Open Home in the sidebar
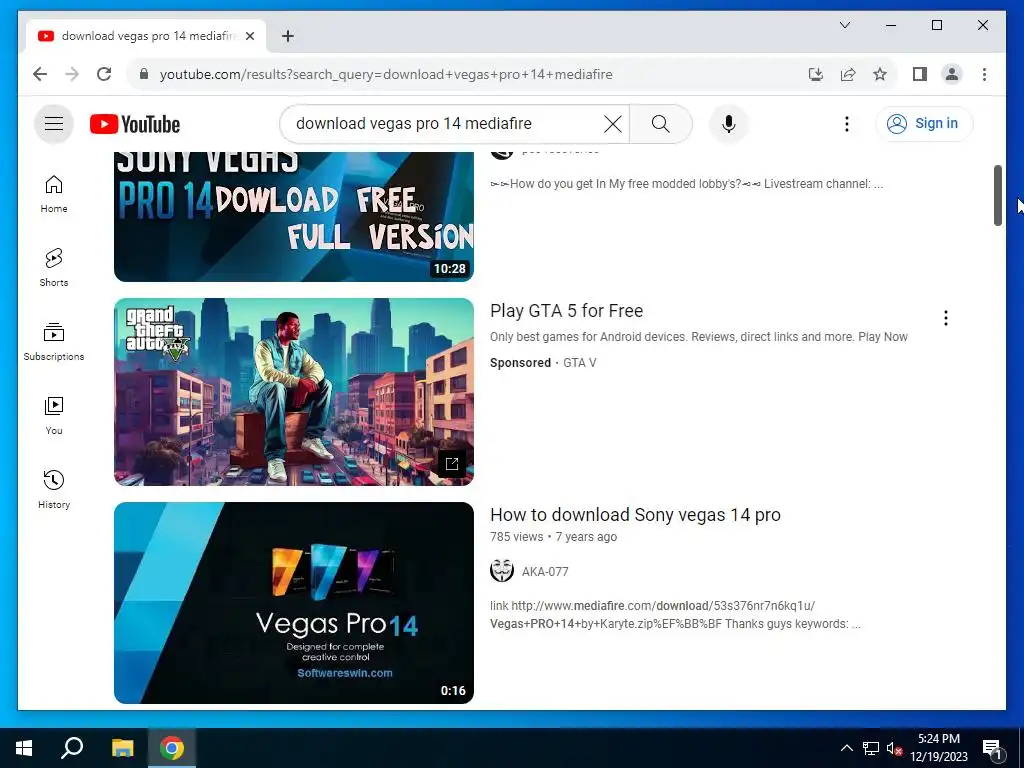The width and height of the screenshot is (1024, 768). tap(54, 194)
